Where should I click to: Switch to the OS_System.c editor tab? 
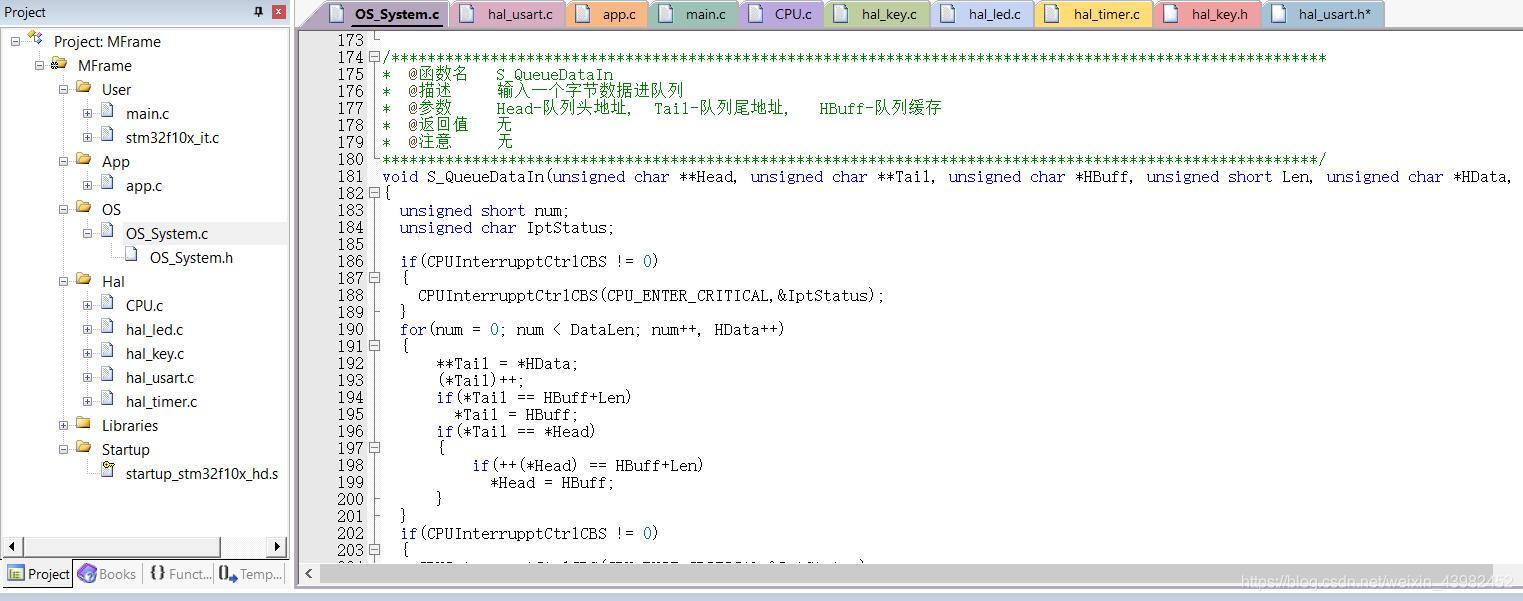point(386,14)
